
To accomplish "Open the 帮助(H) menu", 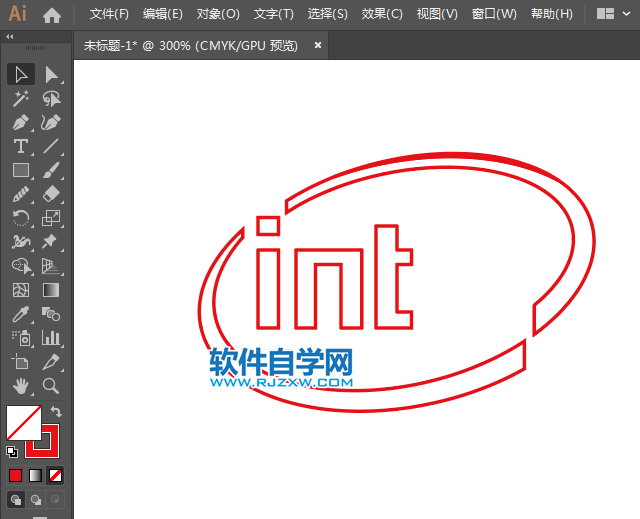I will [551, 14].
